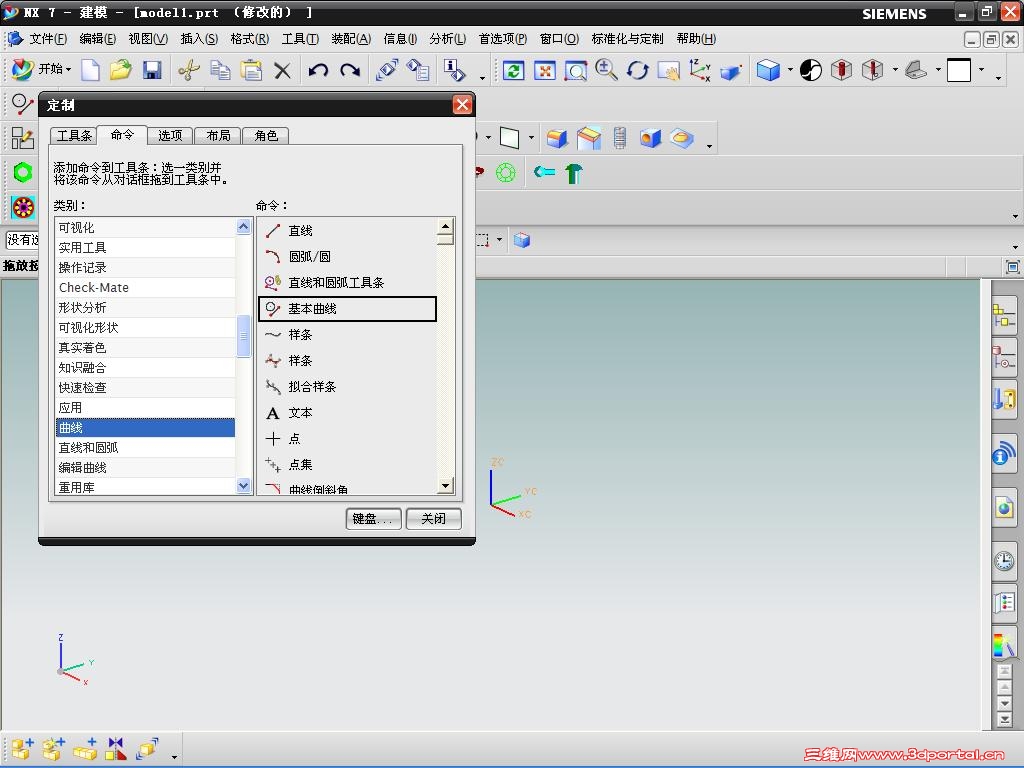1024x768 pixels.
Task: Open the history clock sidebar icon
Action: click(1004, 560)
